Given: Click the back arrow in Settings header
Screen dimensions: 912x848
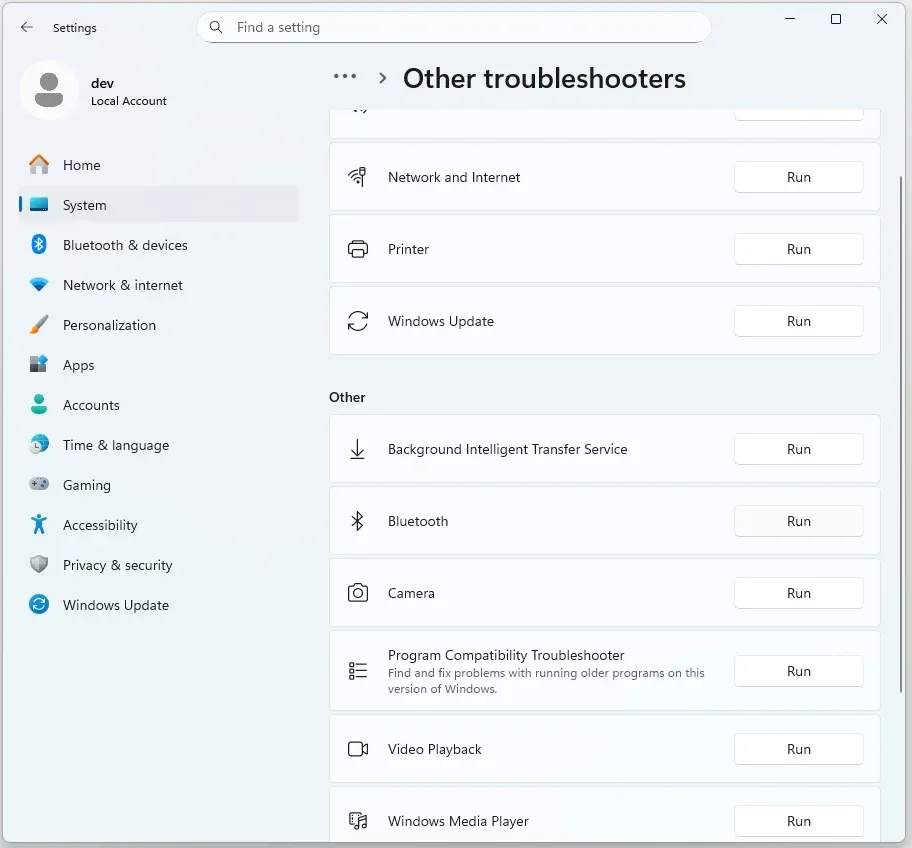Looking at the screenshot, I should (27, 27).
